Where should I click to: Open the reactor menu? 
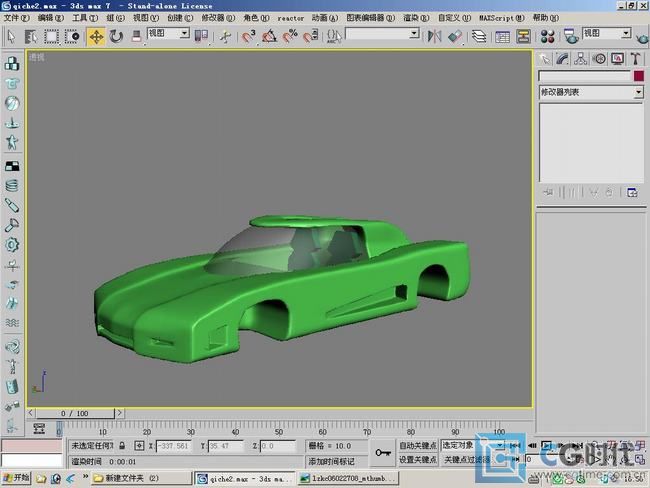[x=291, y=18]
